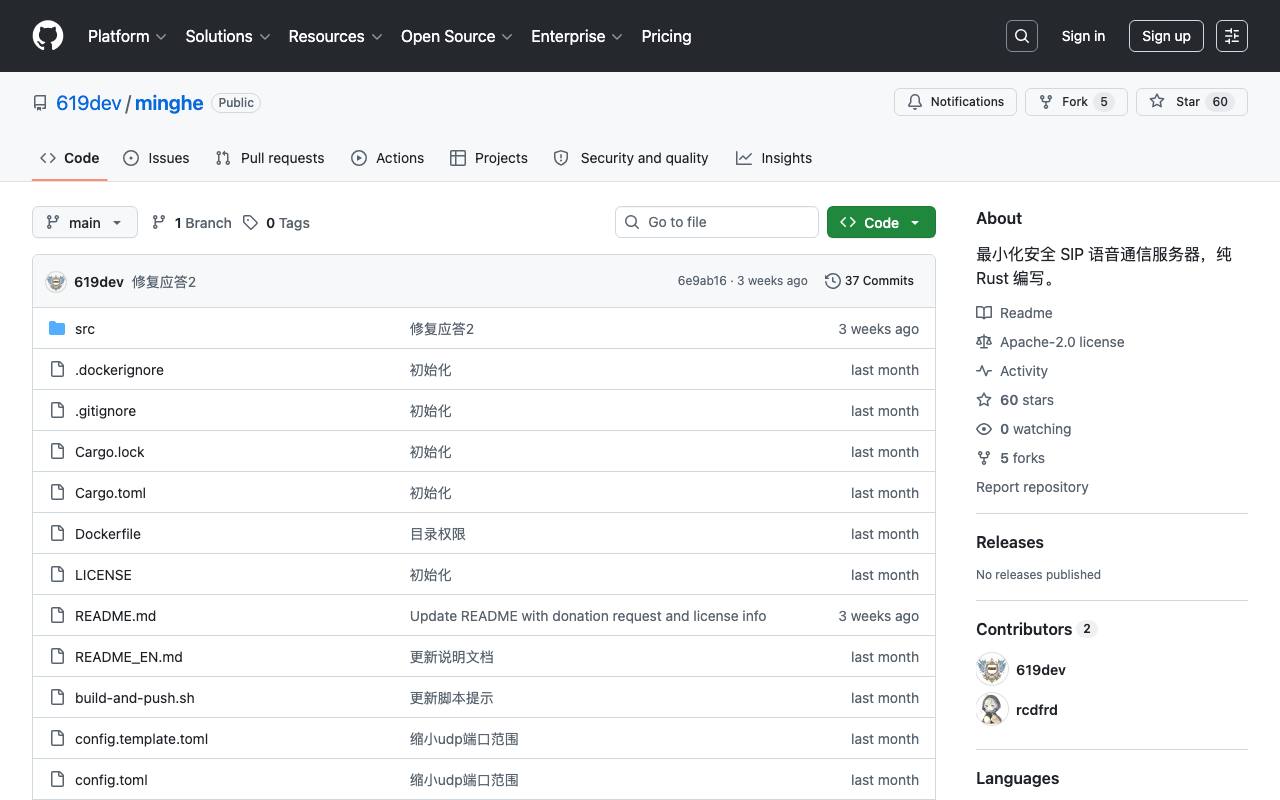
Task: Expand the Enterprise menu
Action: point(577,36)
